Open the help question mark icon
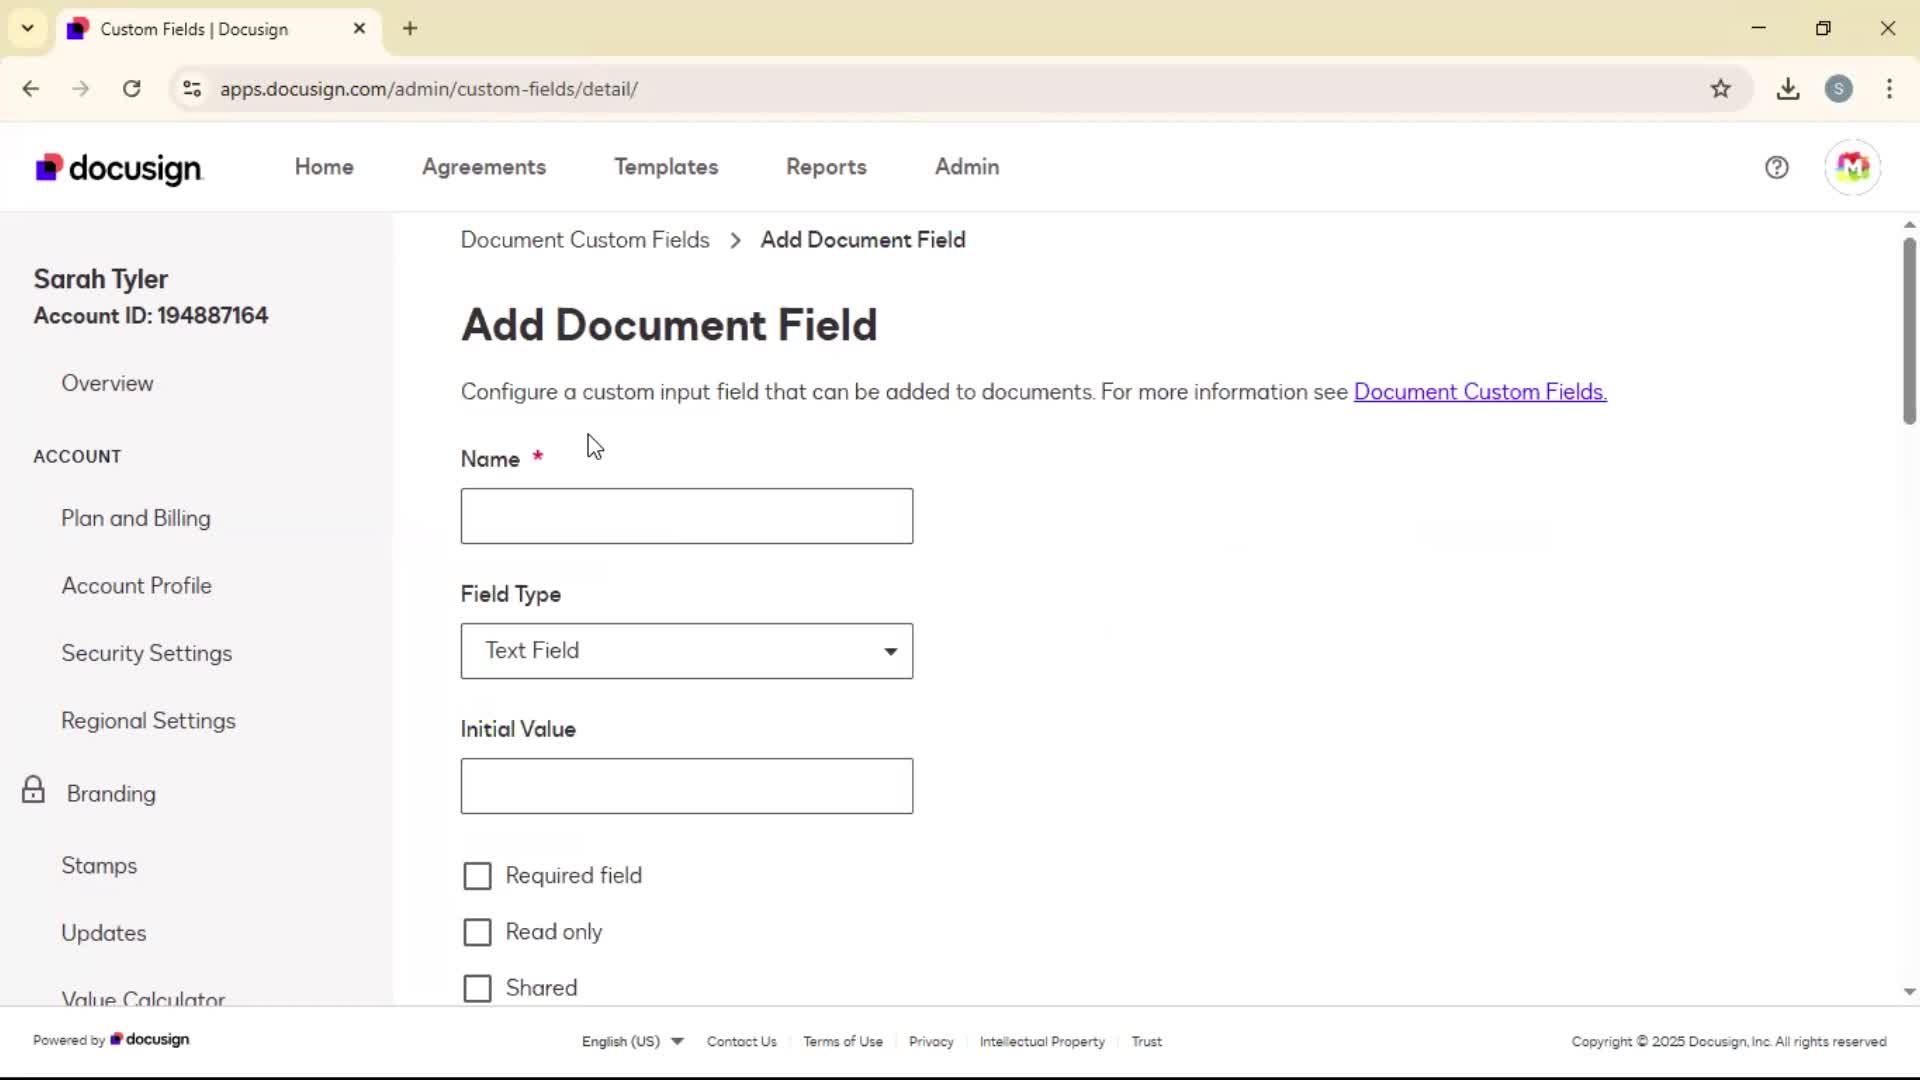Image resolution: width=1920 pixels, height=1080 pixels. 1776,167
